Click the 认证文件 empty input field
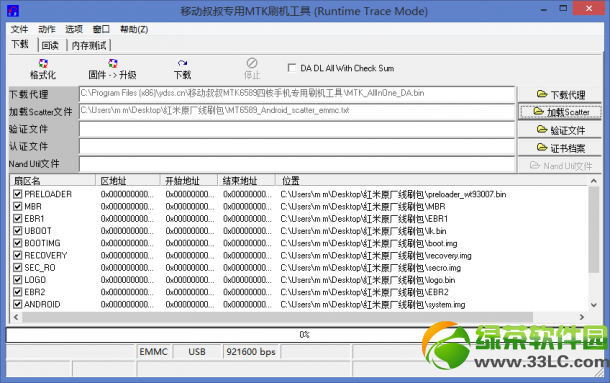Viewport: 610px width, 383px height. pos(297,146)
